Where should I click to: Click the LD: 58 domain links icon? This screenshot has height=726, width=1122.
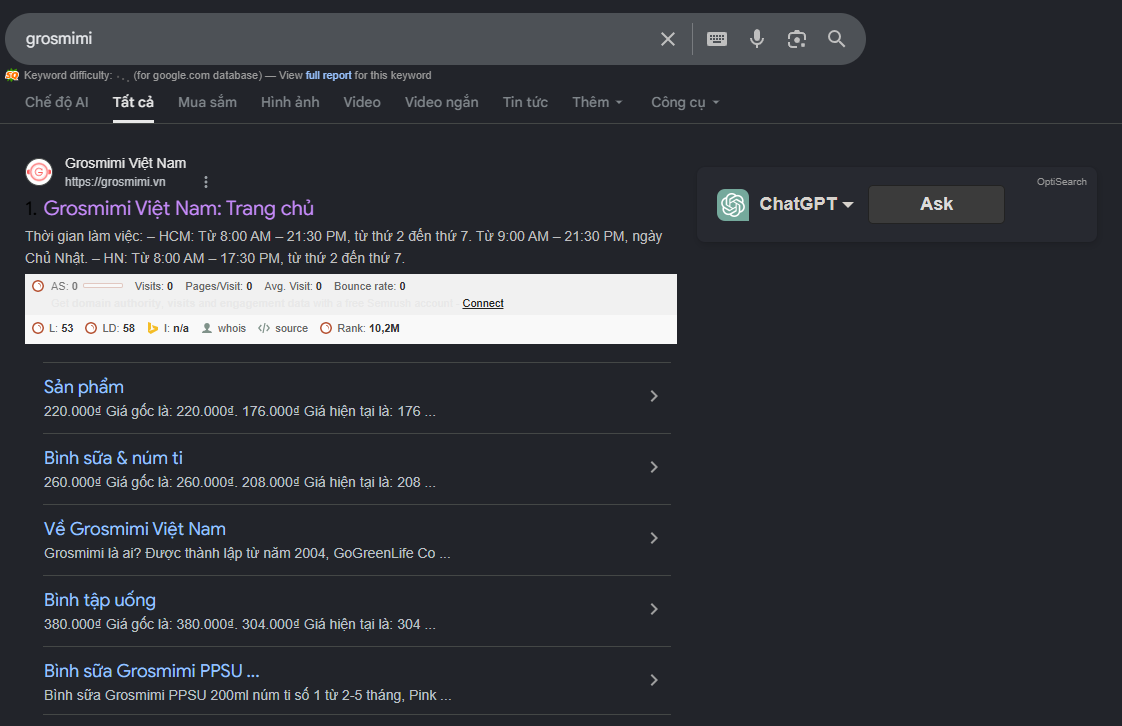(91, 328)
